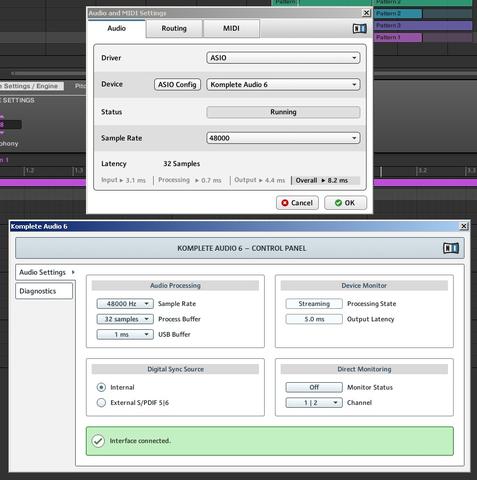Image resolution: width=477 pixels, height=480 pixels.
Task: Open the MIDI tab
Action: (231, 28)
